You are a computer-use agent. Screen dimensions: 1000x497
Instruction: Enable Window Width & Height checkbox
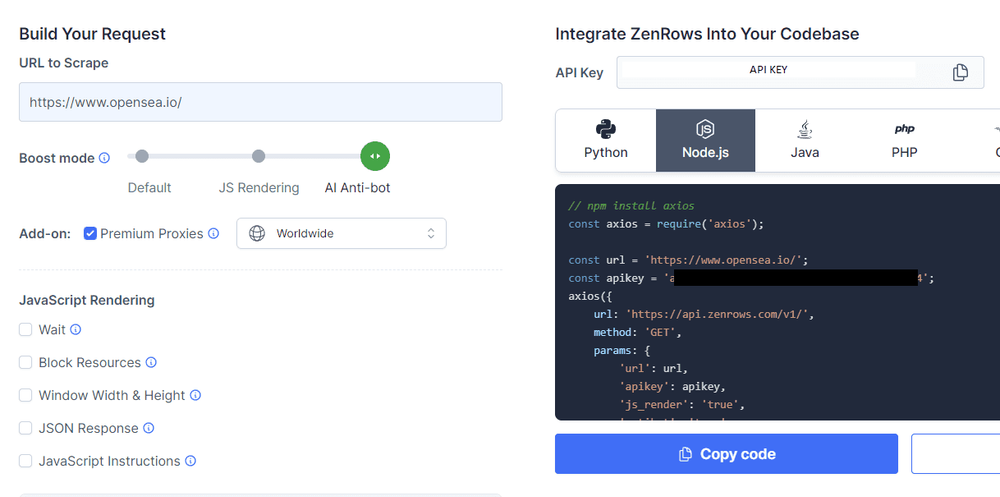coord(26,395)
